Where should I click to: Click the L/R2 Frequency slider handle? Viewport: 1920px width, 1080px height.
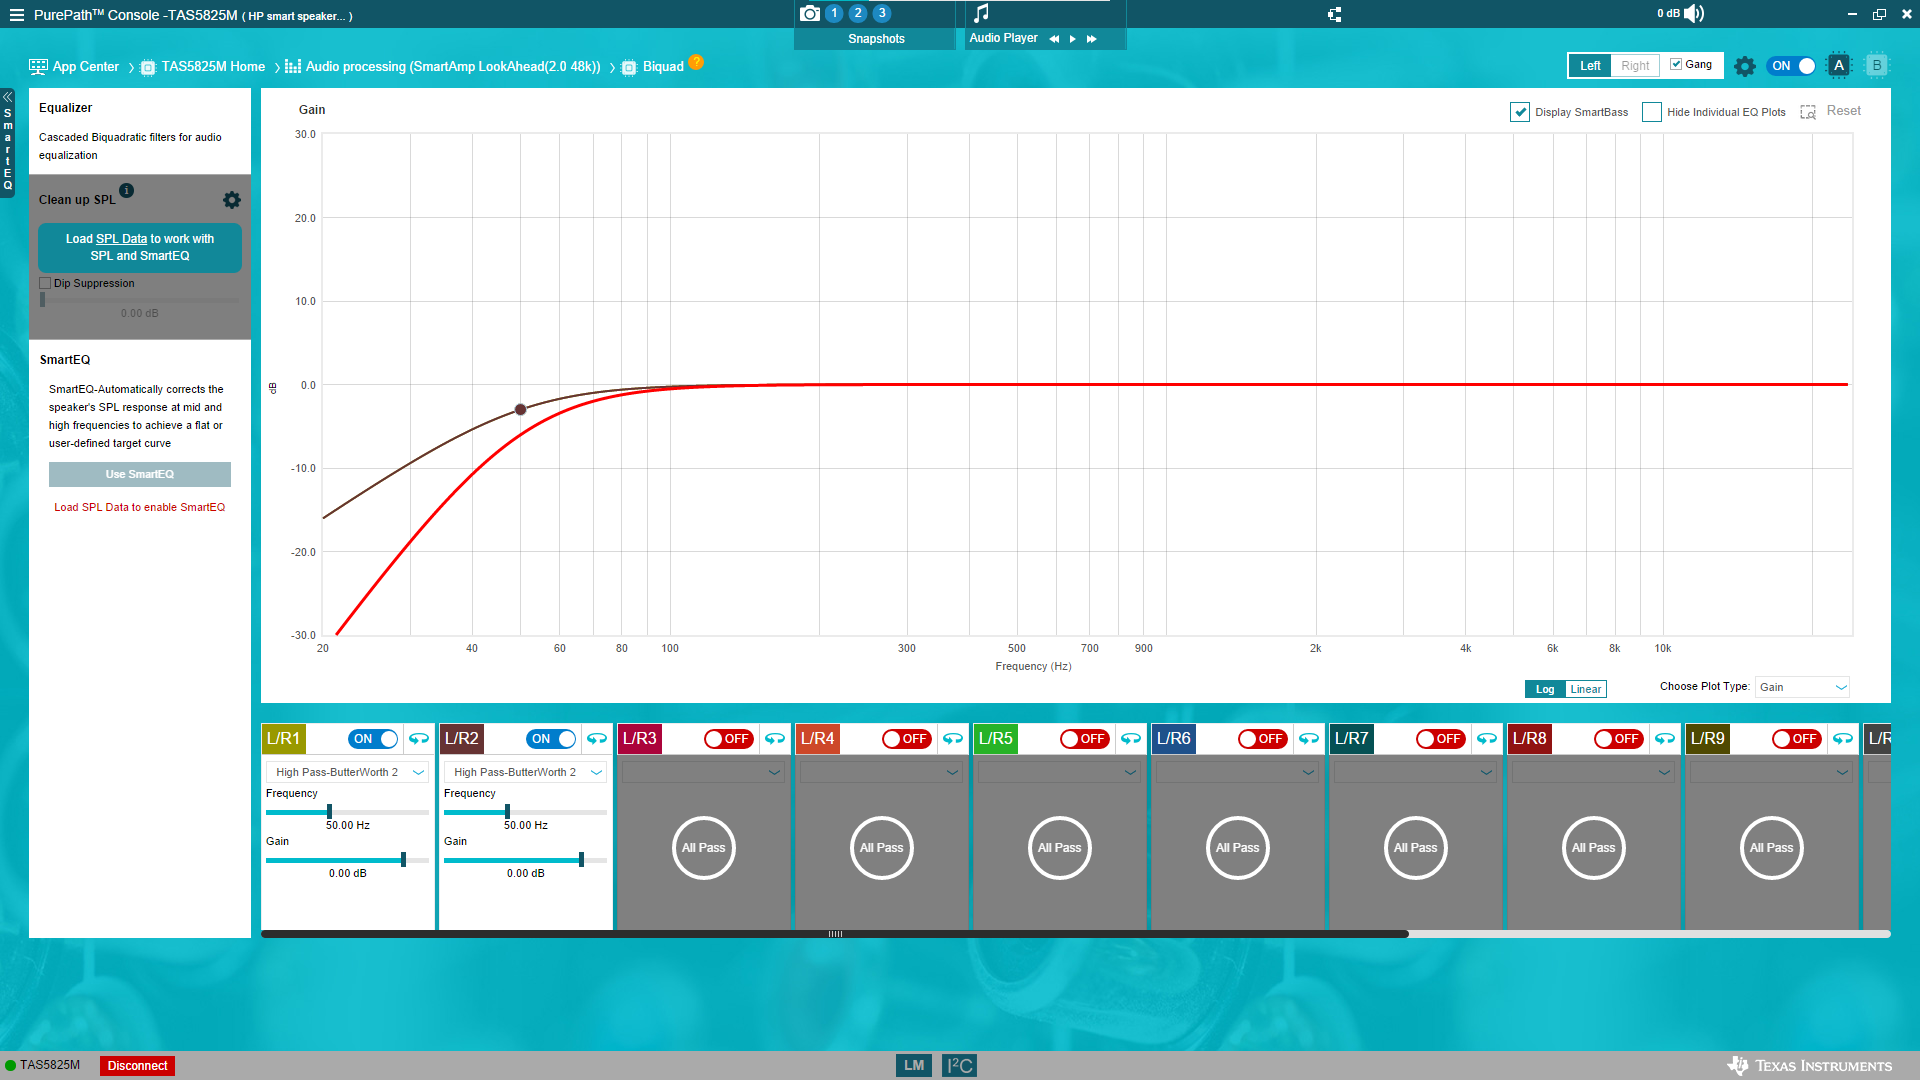[x=507, y=812]
